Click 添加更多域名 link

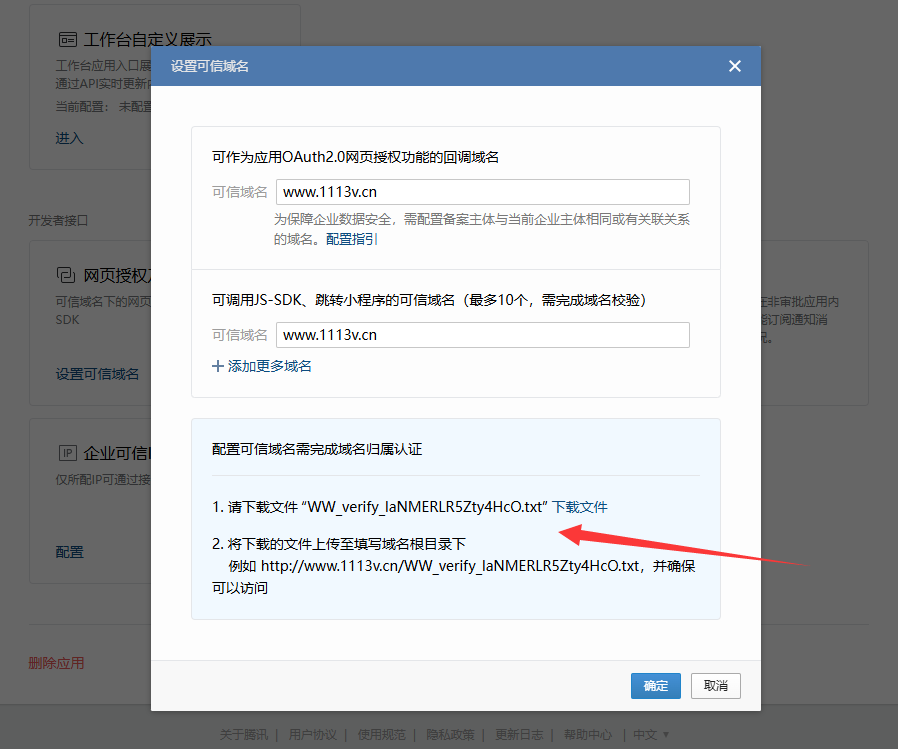[269, 366]
